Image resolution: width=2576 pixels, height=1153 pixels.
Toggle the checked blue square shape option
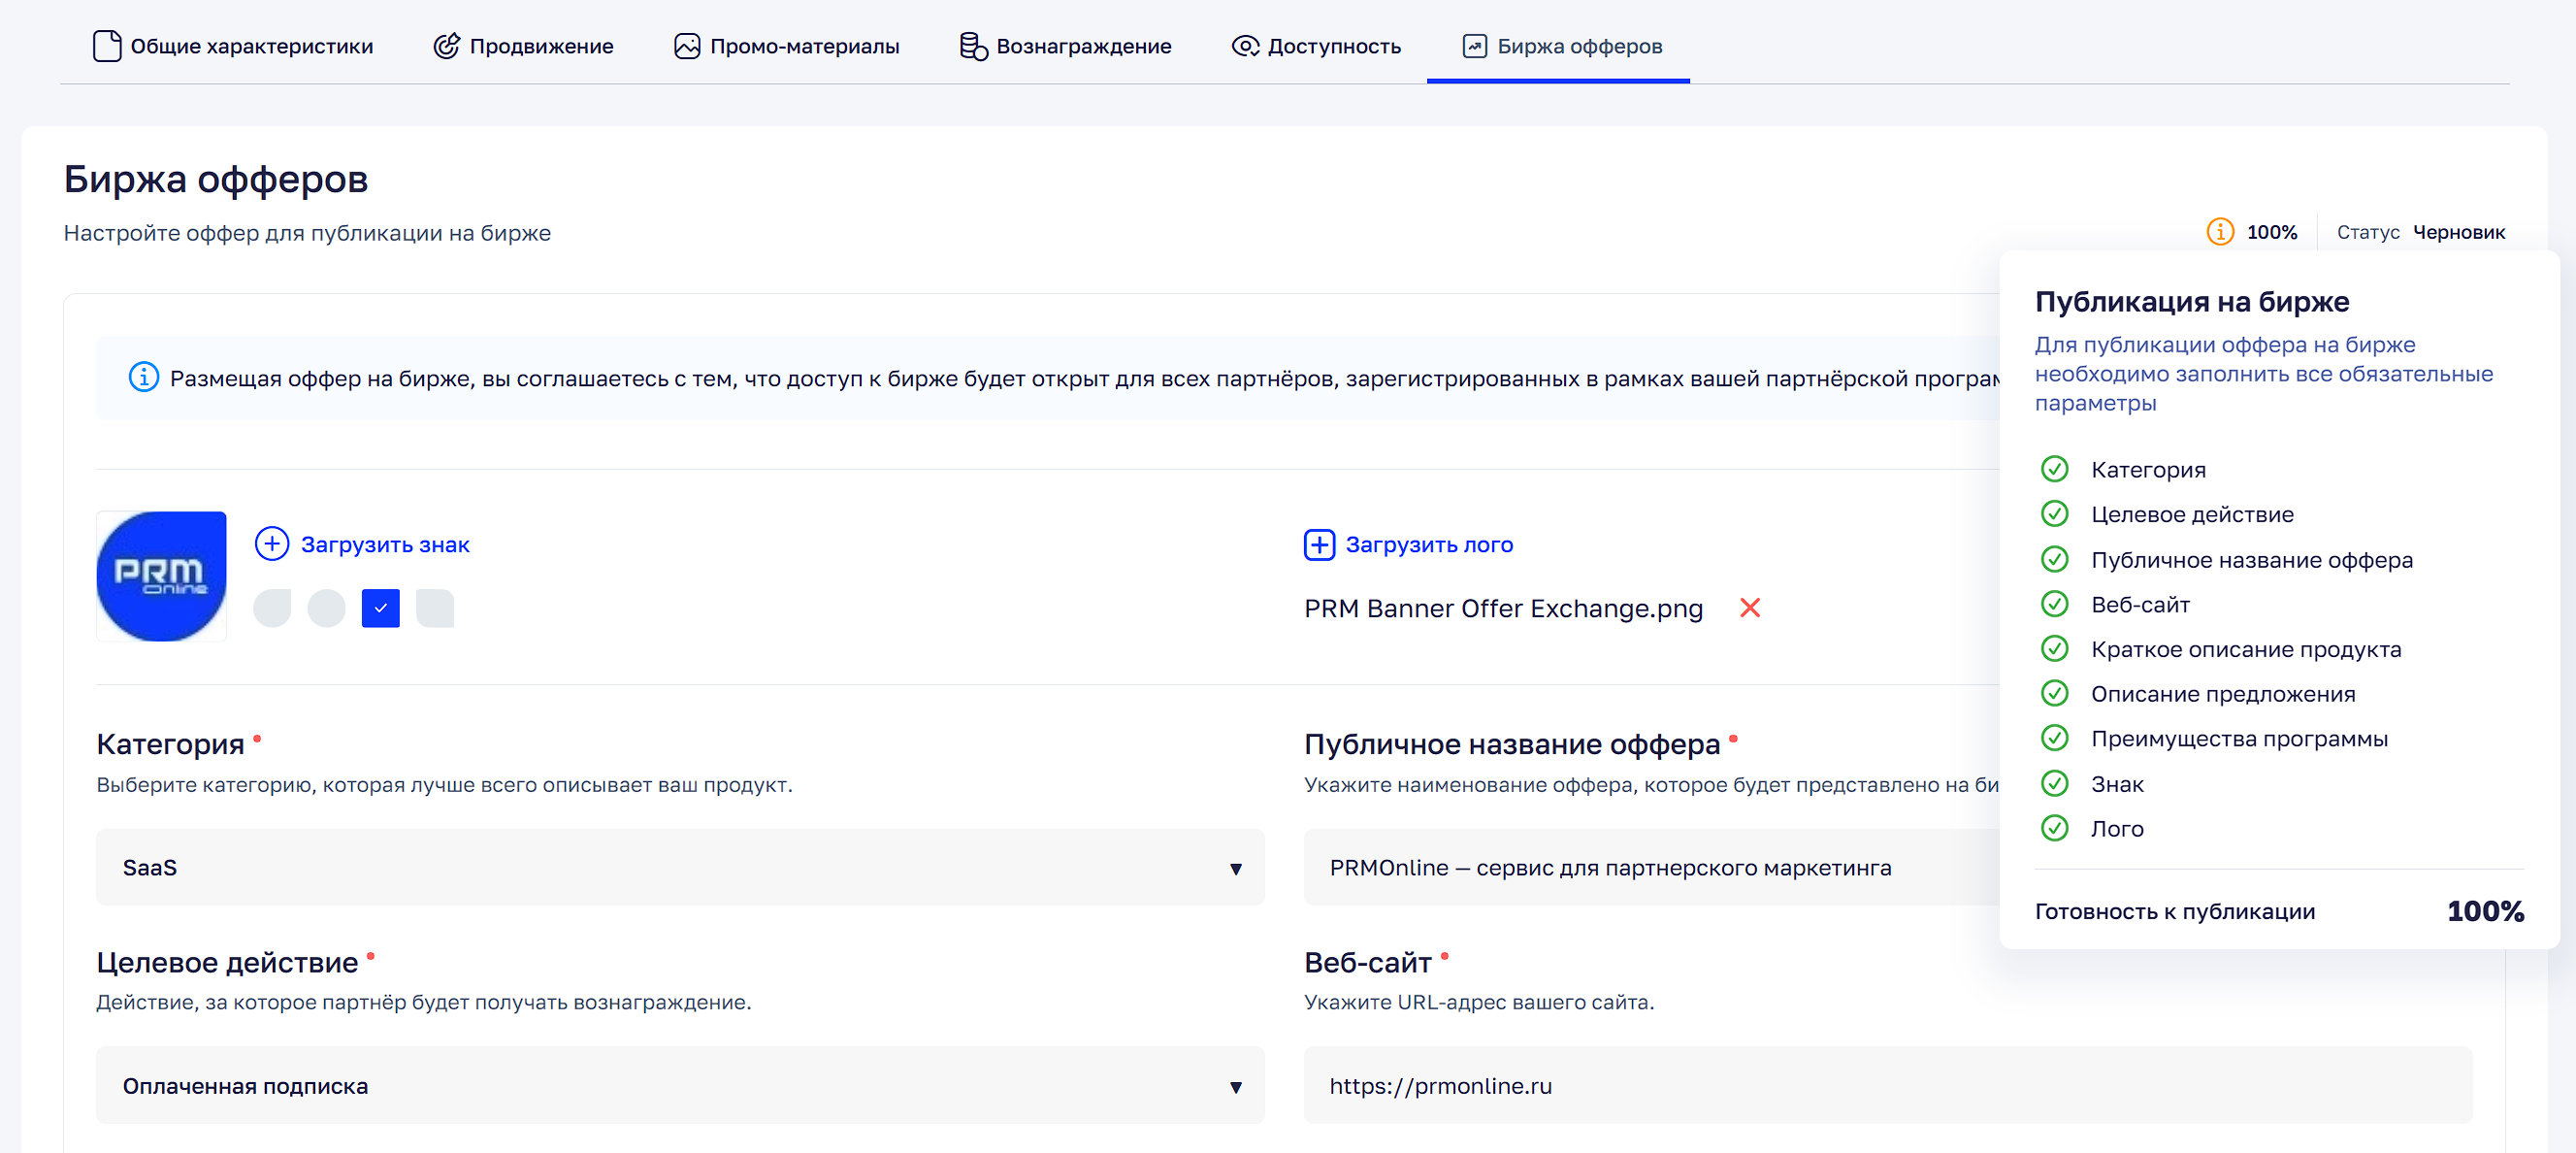[x=380, y=608]
